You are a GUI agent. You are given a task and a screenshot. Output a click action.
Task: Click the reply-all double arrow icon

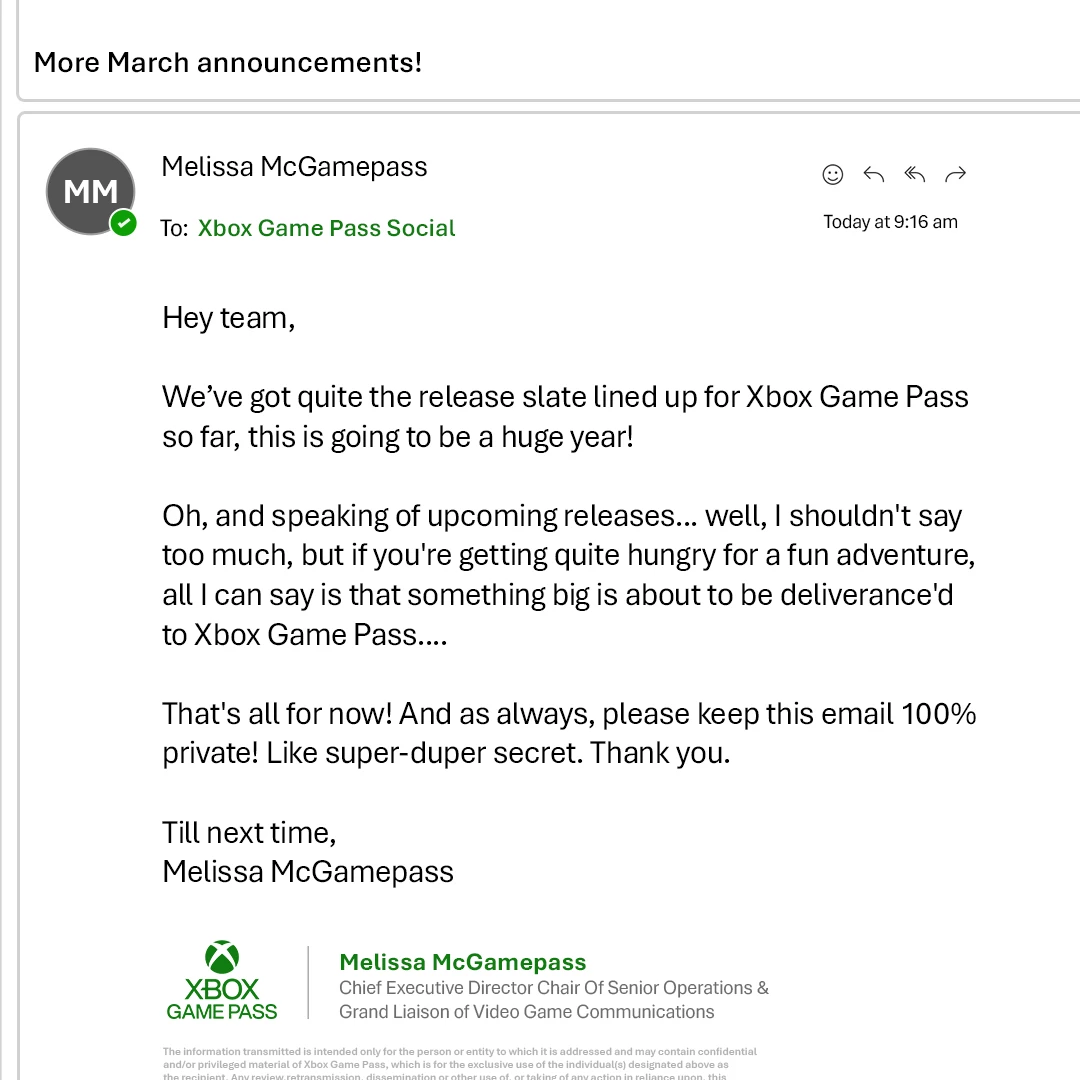[x=914, y=174]
